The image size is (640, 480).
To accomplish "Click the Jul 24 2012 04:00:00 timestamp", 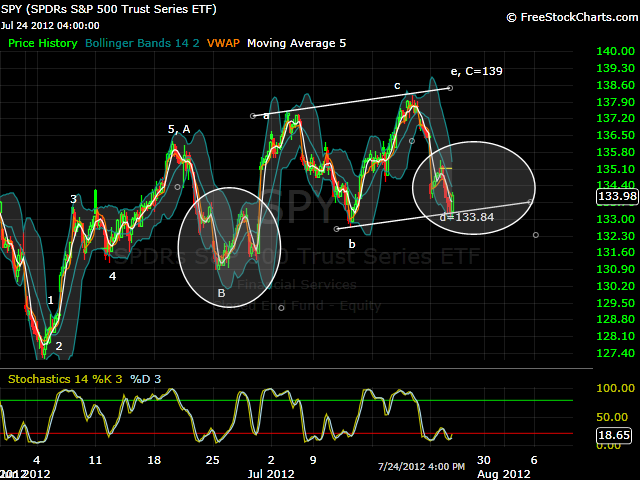I will click(50, 26).
